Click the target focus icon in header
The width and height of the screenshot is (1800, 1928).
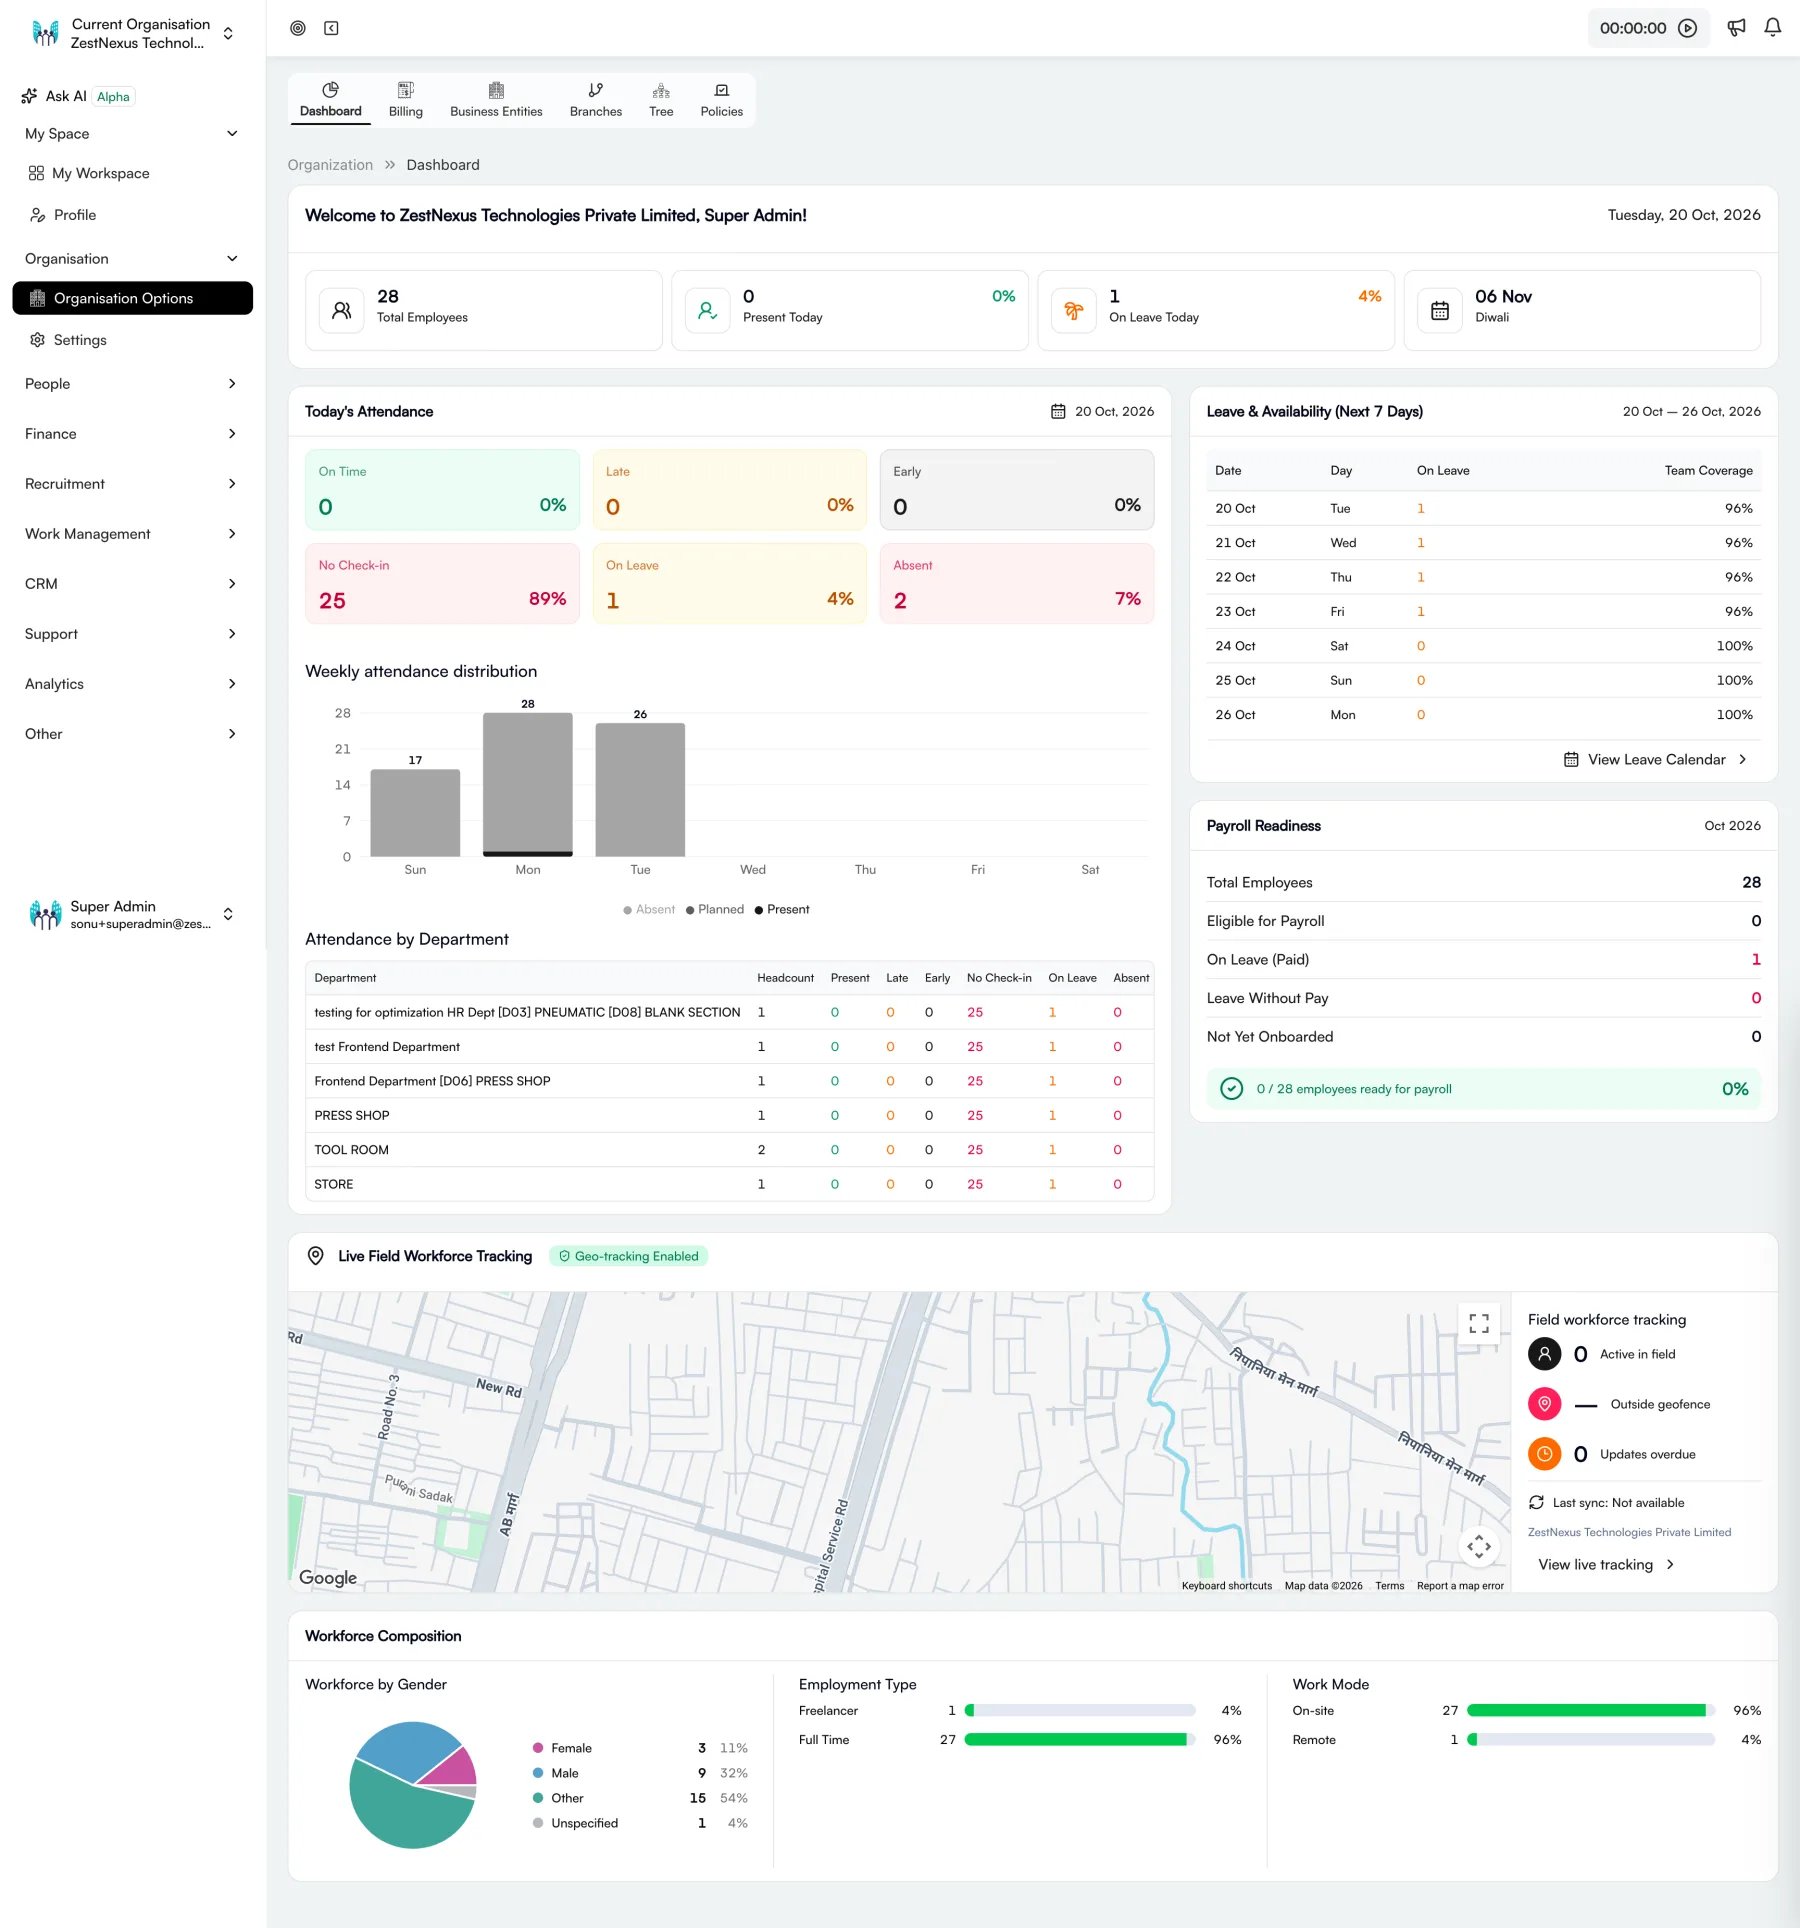(x=298, y=28)
